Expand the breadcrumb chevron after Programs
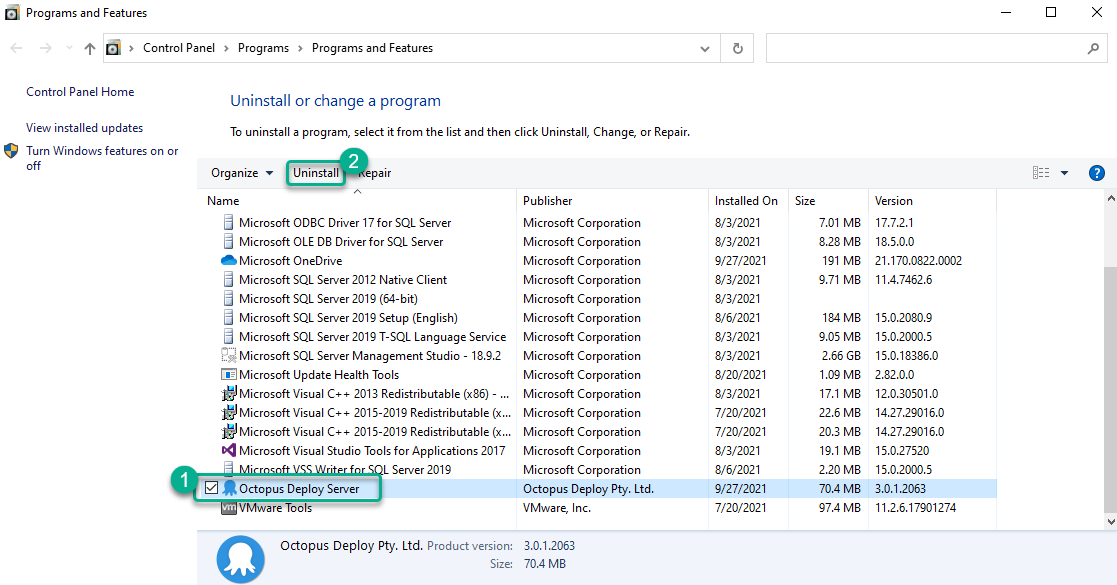Screen dimensions: 1117x585 300,47
